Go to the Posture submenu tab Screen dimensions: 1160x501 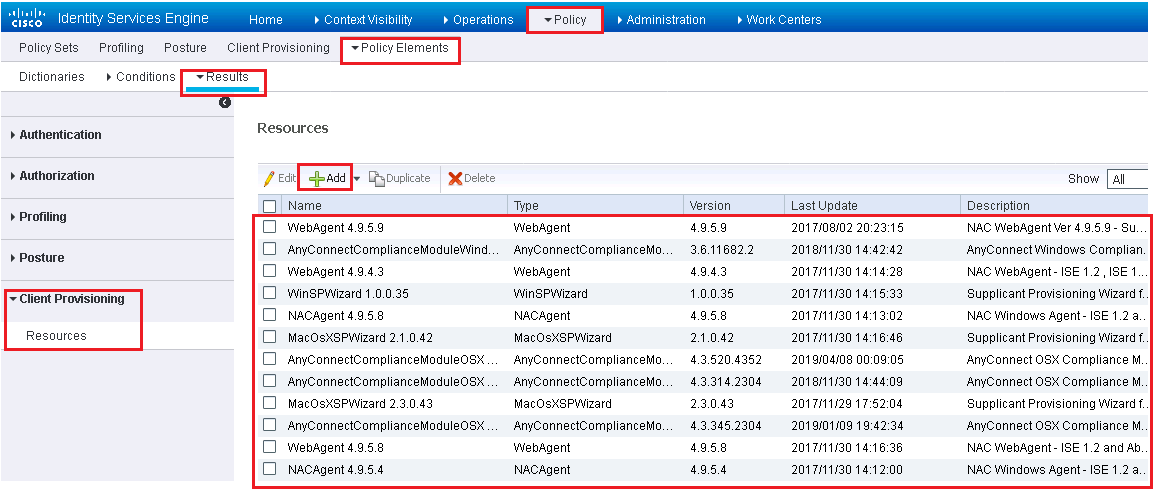point(186,48)
